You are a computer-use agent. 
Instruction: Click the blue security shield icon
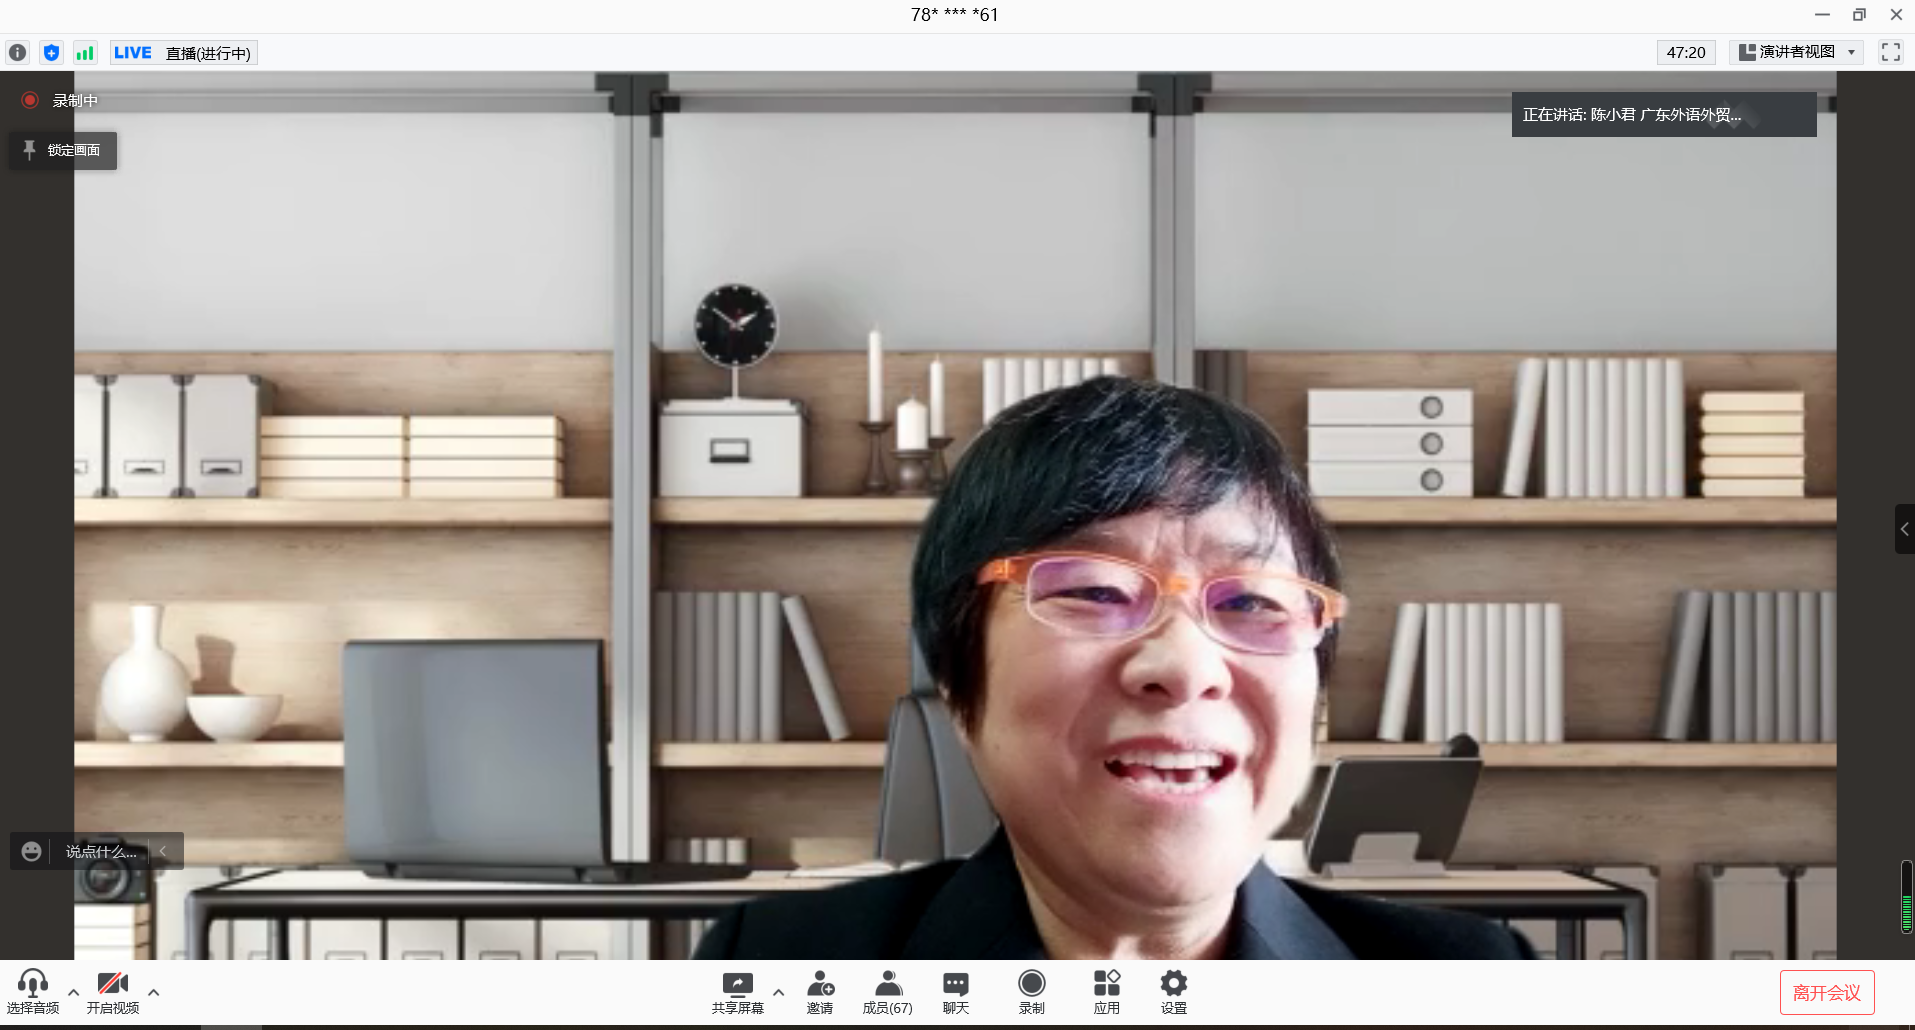coord(52,53)
